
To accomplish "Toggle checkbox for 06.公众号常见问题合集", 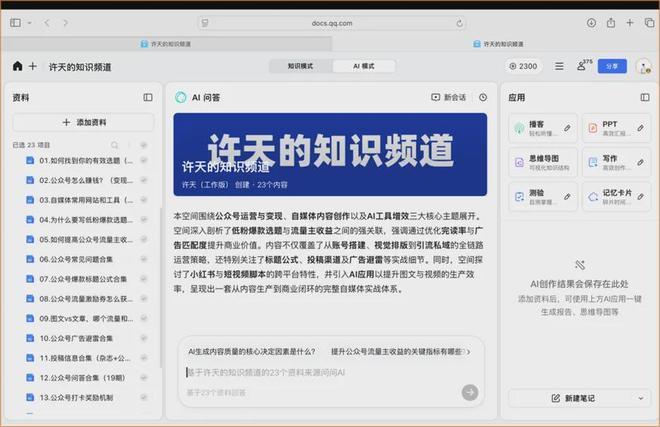I will click(144, 259).
